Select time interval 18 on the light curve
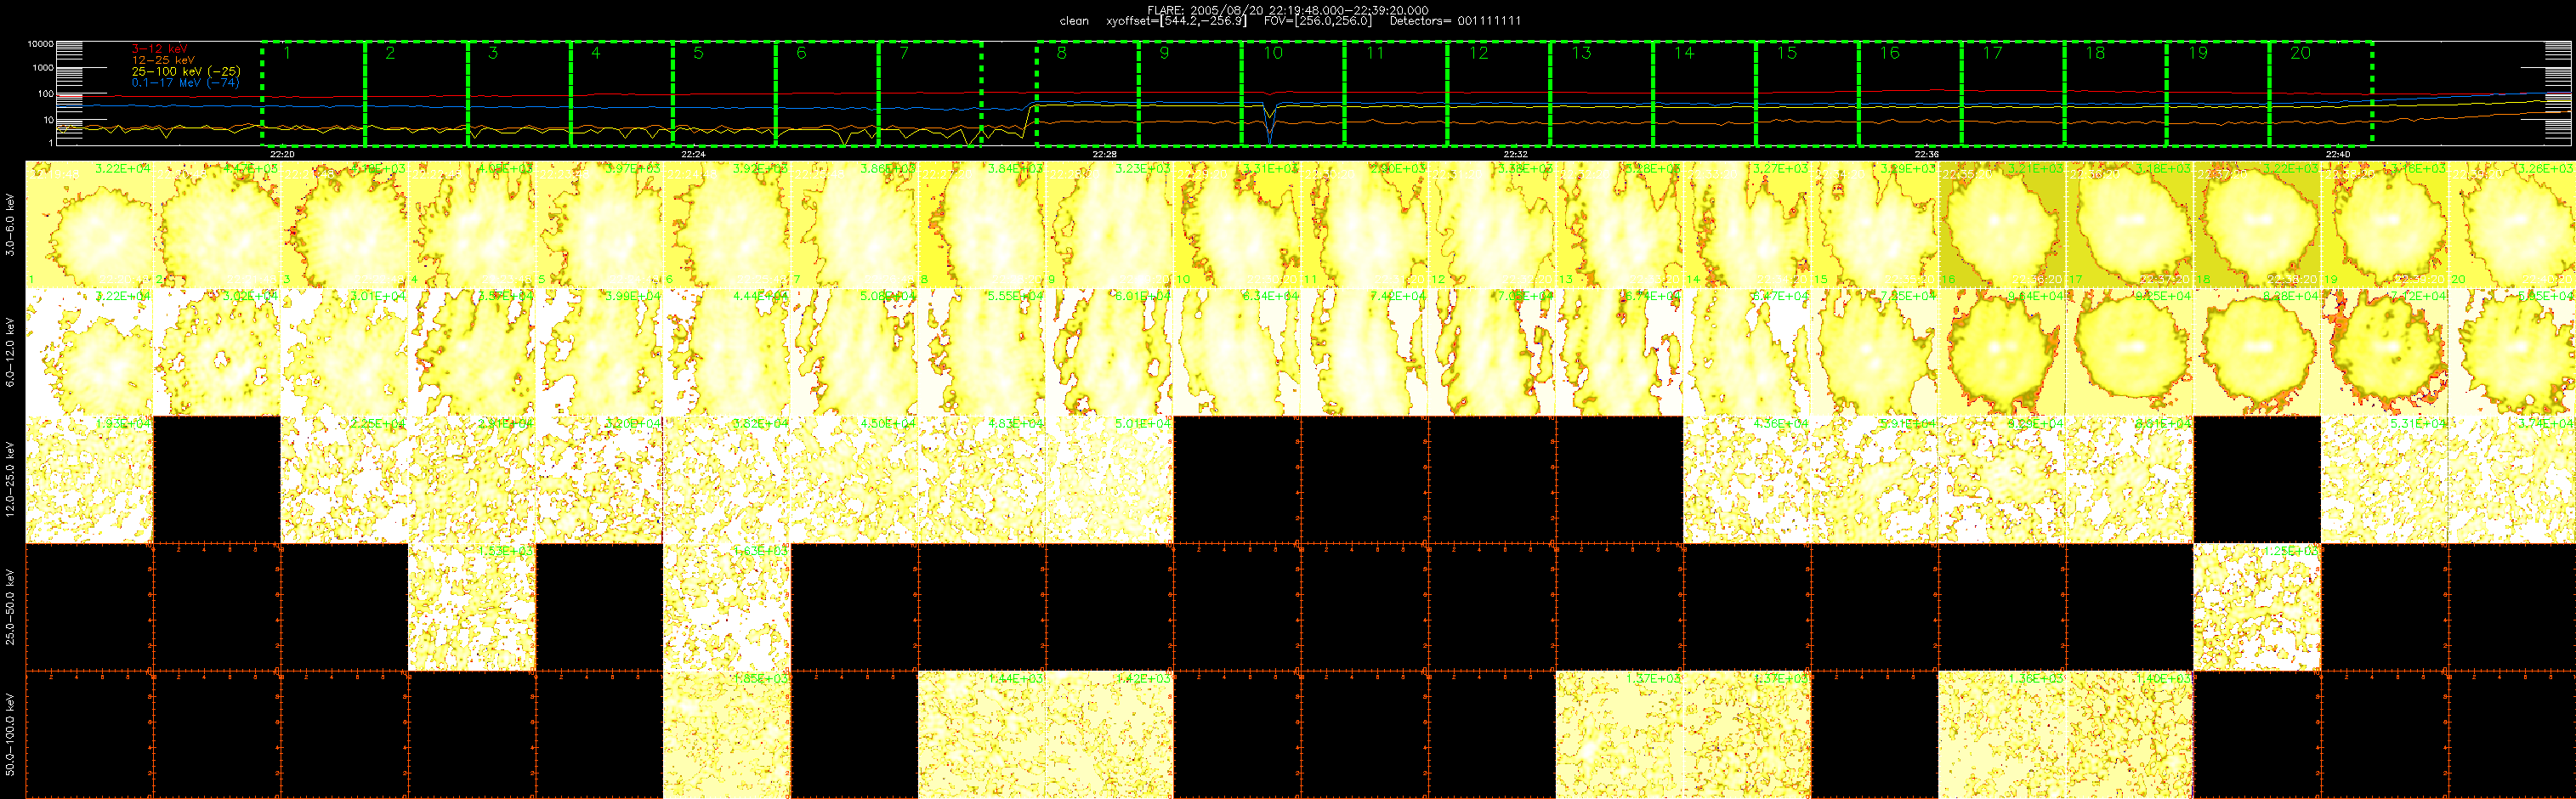This screenshot has height=799, width=2576. click(2116, 94)
